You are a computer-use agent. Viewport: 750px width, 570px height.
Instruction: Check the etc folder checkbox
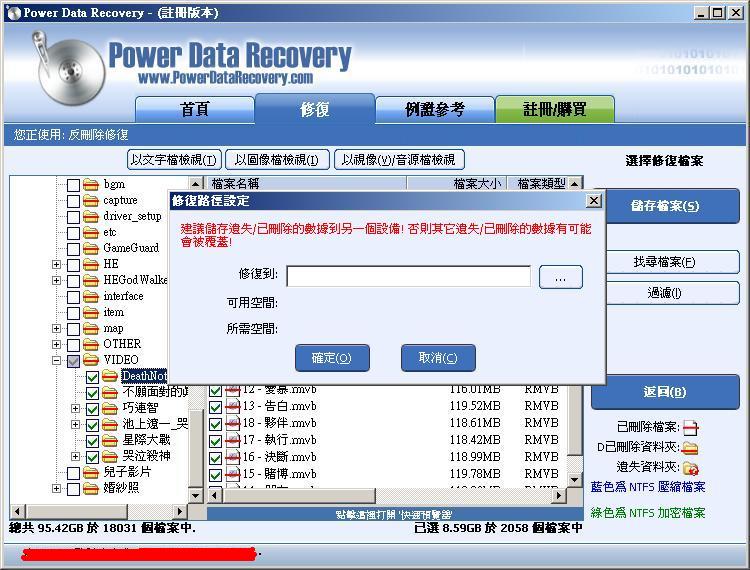[x=73, y=233]
